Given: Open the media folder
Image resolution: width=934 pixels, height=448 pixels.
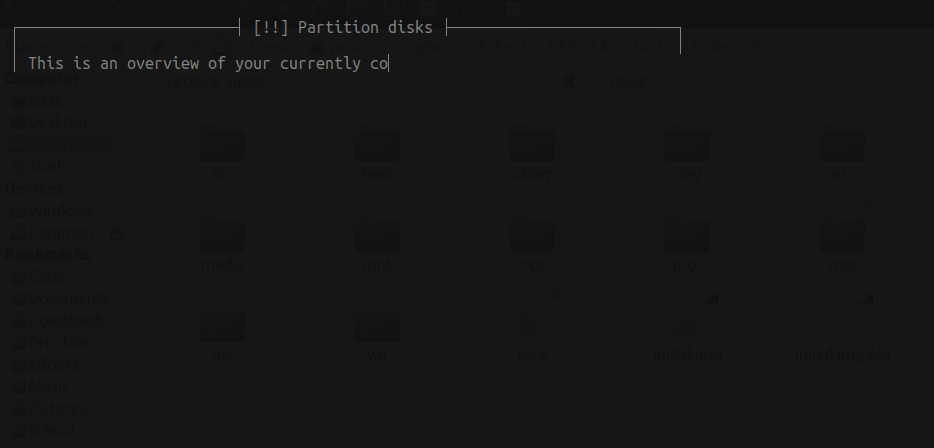Looking at the screenshot, I should pyautogui.click(x=222, y=243).
